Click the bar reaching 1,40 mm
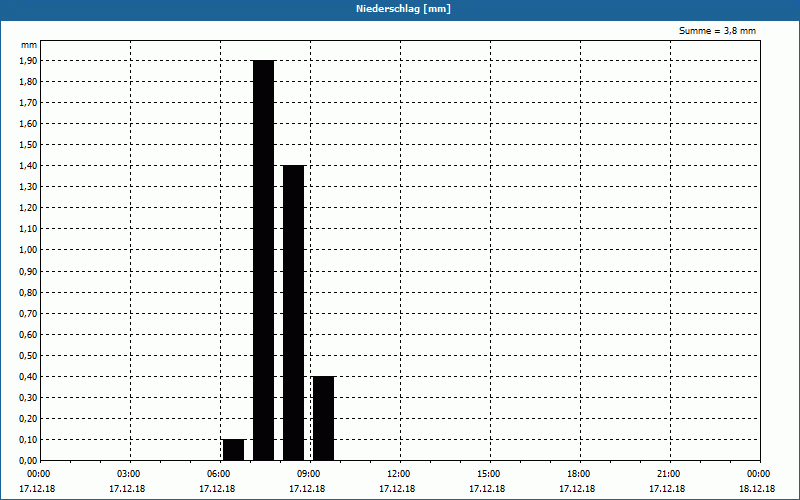This screenshot has height=500, width=800. pyautogui.click(x=294, y=313)
